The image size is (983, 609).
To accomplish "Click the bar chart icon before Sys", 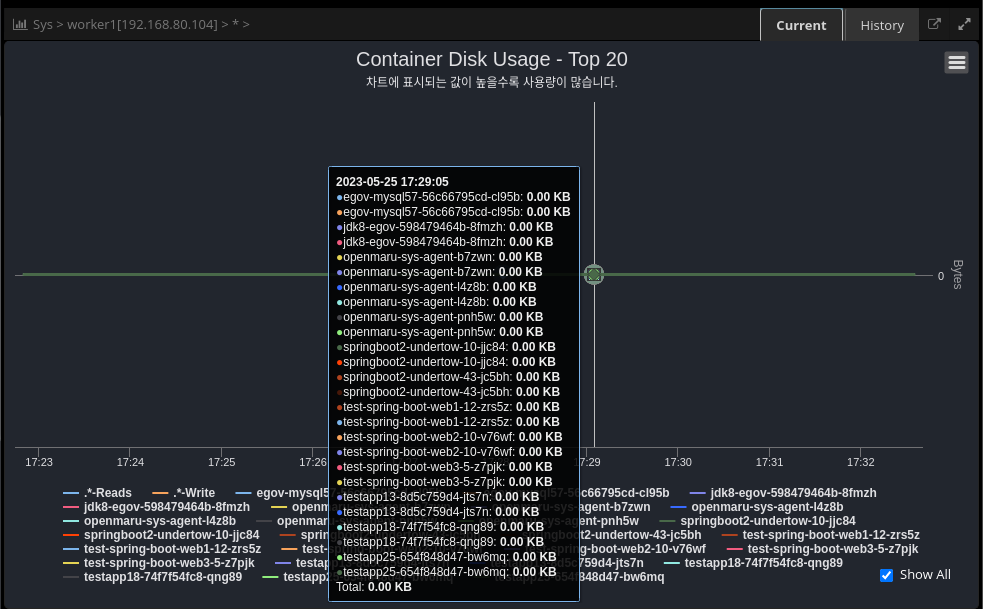I will point(19,25).
